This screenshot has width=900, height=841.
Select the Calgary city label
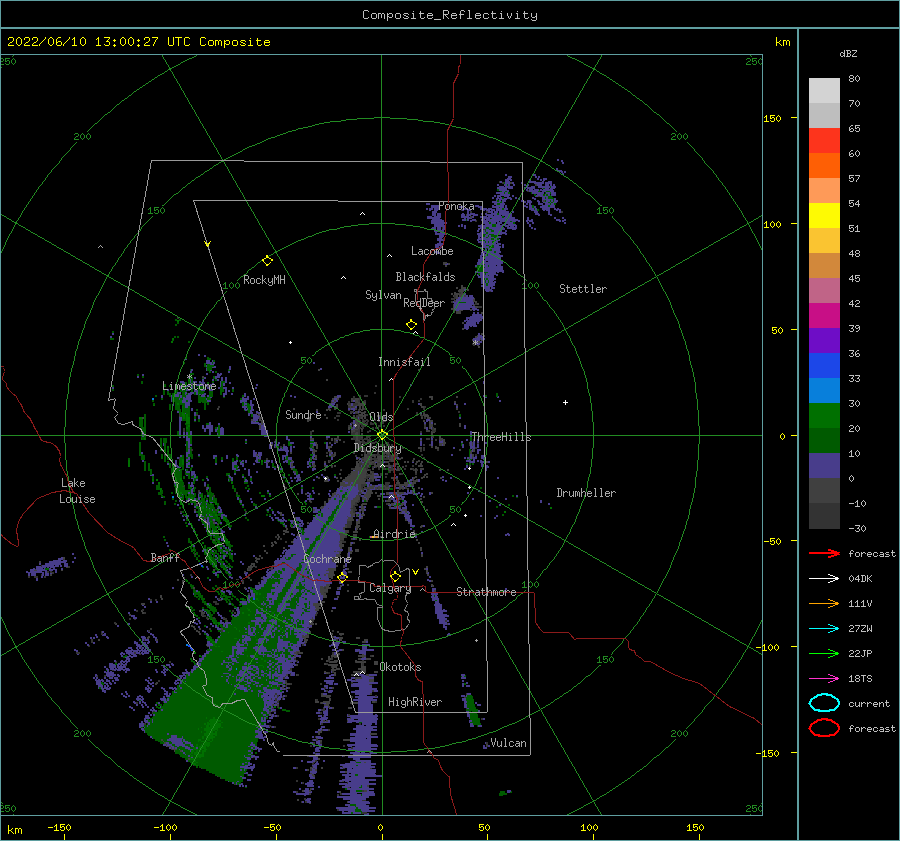tap(390, 588)
